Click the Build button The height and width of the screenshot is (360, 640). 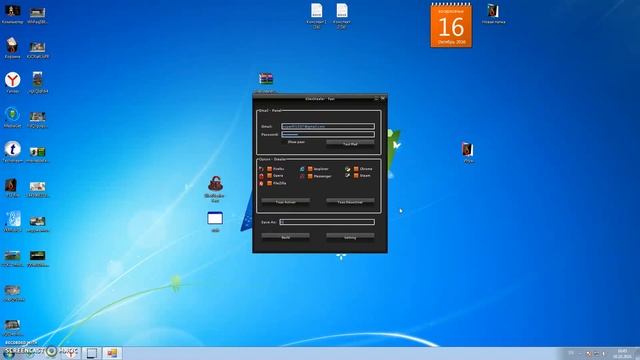[x=285, y=237]
